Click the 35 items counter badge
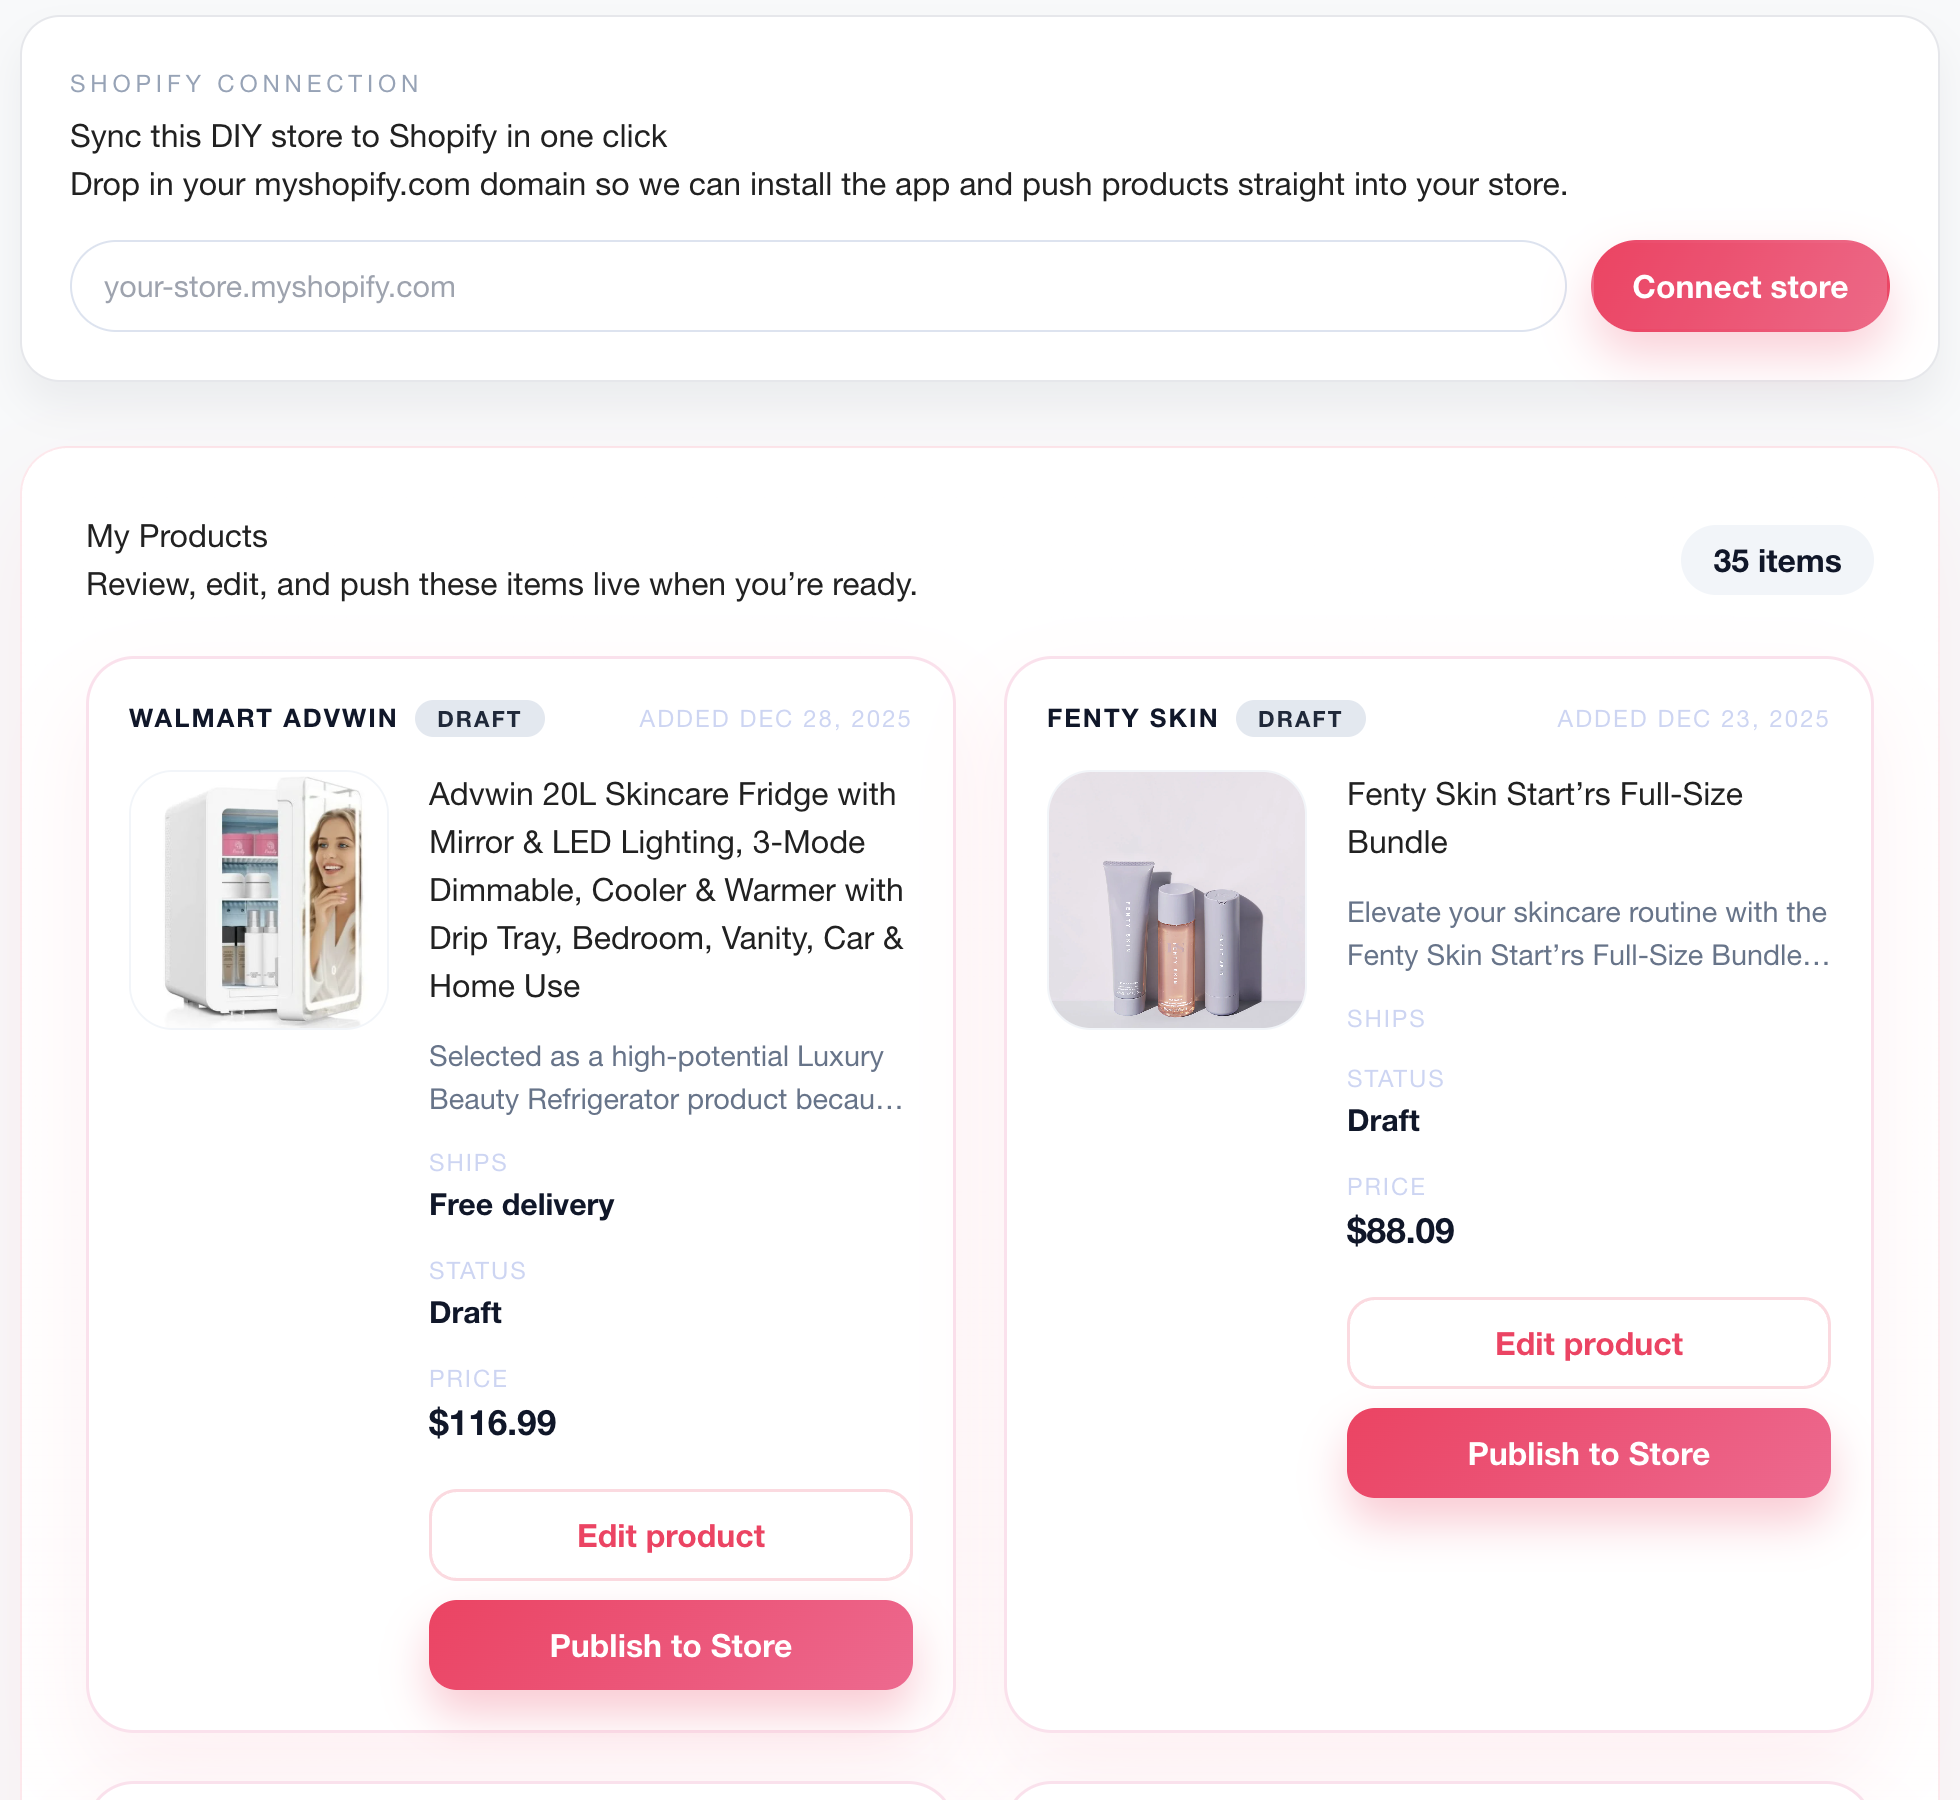The width and height of the screenshot is (1960, 1800). click(x=1777, y=560)
